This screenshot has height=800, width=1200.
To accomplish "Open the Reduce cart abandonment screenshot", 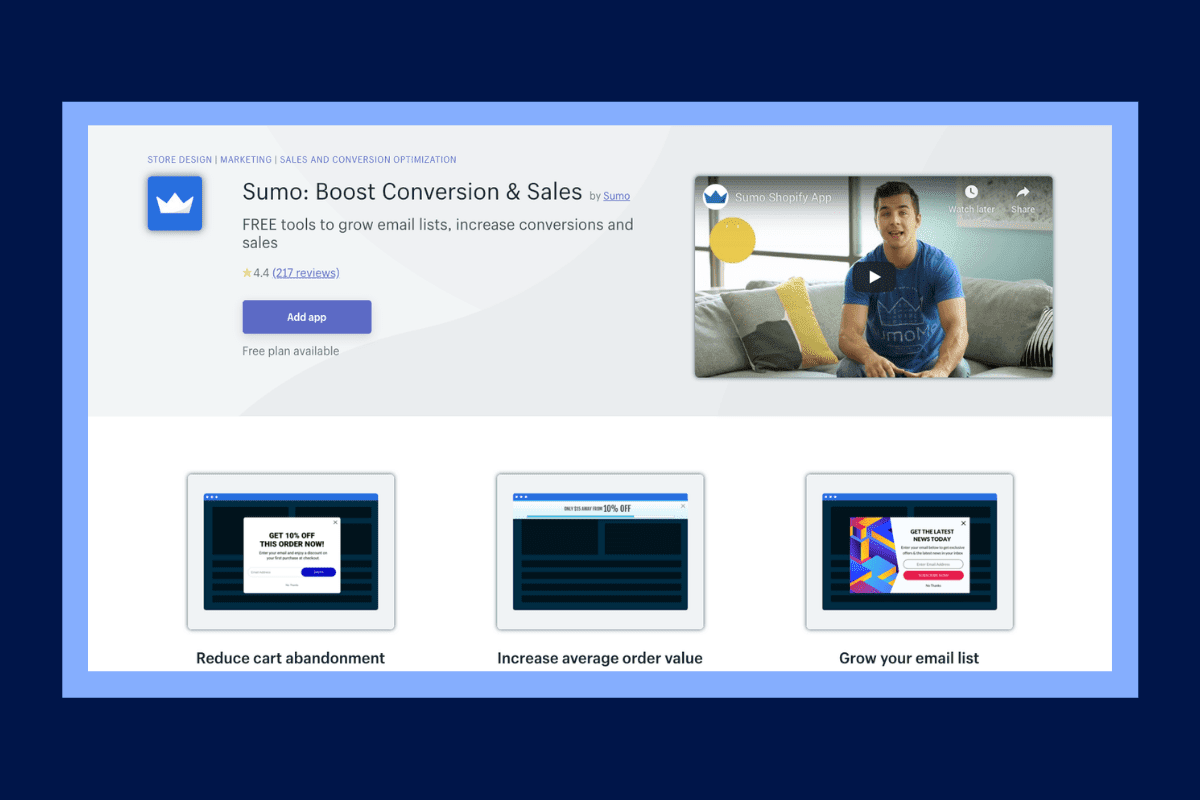I will point(291,552).
